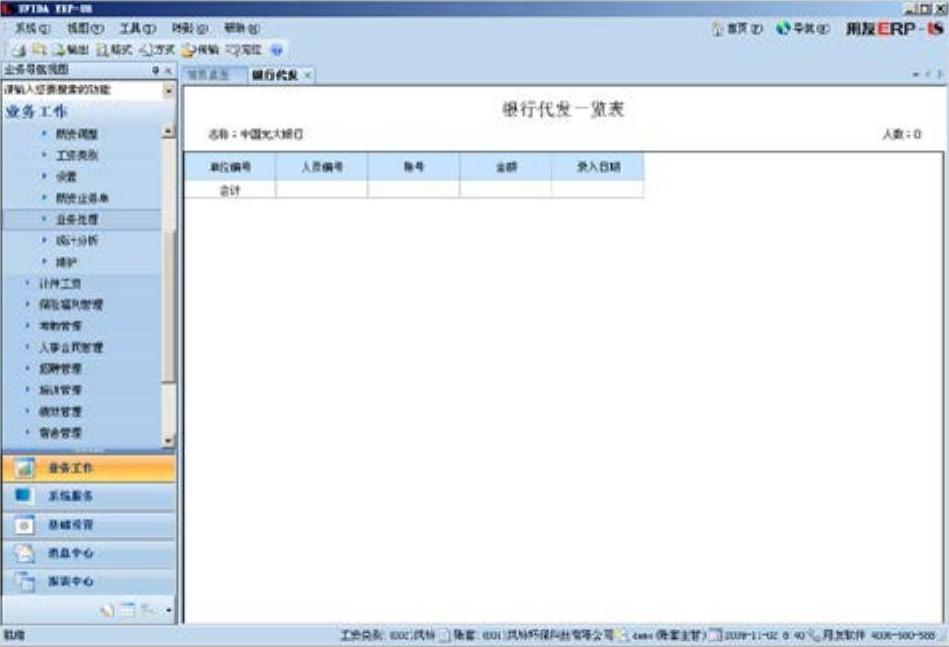
Task: Open the 视图 menu
Action: [85, 28]
